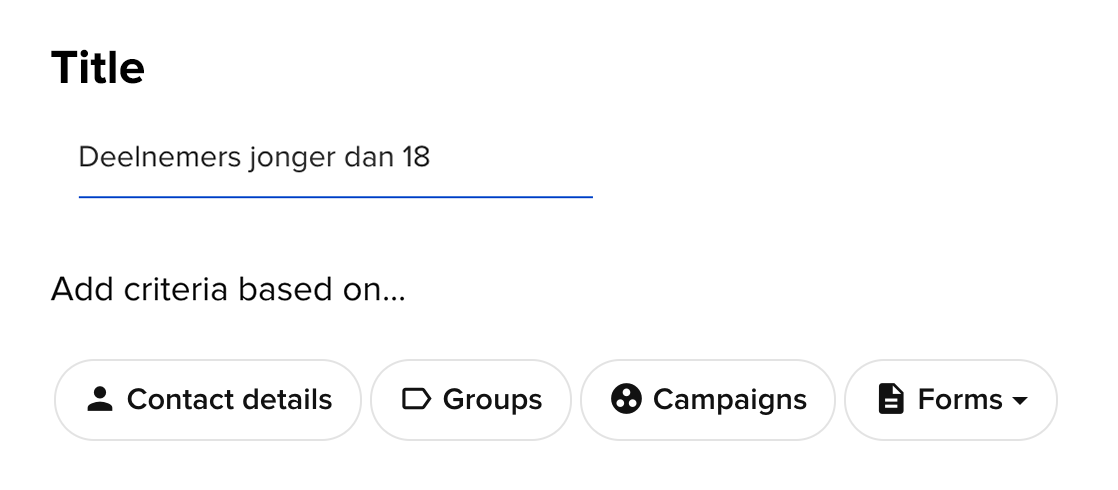Screen dimensions: 1118x490
Task: Click the 'Groups' text label
Action: 492,400
